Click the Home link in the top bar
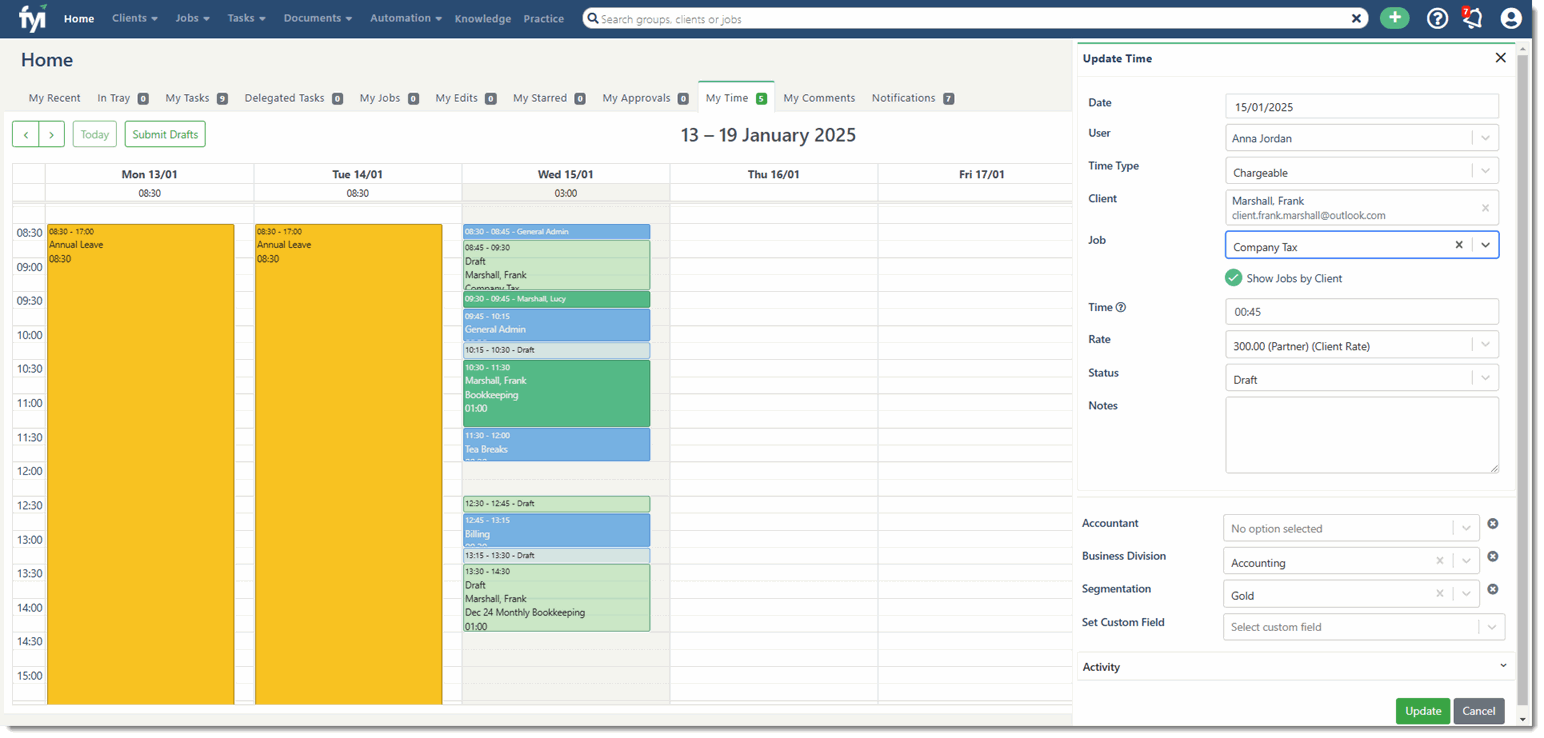The height and width of the screenshot is (738, 1544). click(79, 19)
